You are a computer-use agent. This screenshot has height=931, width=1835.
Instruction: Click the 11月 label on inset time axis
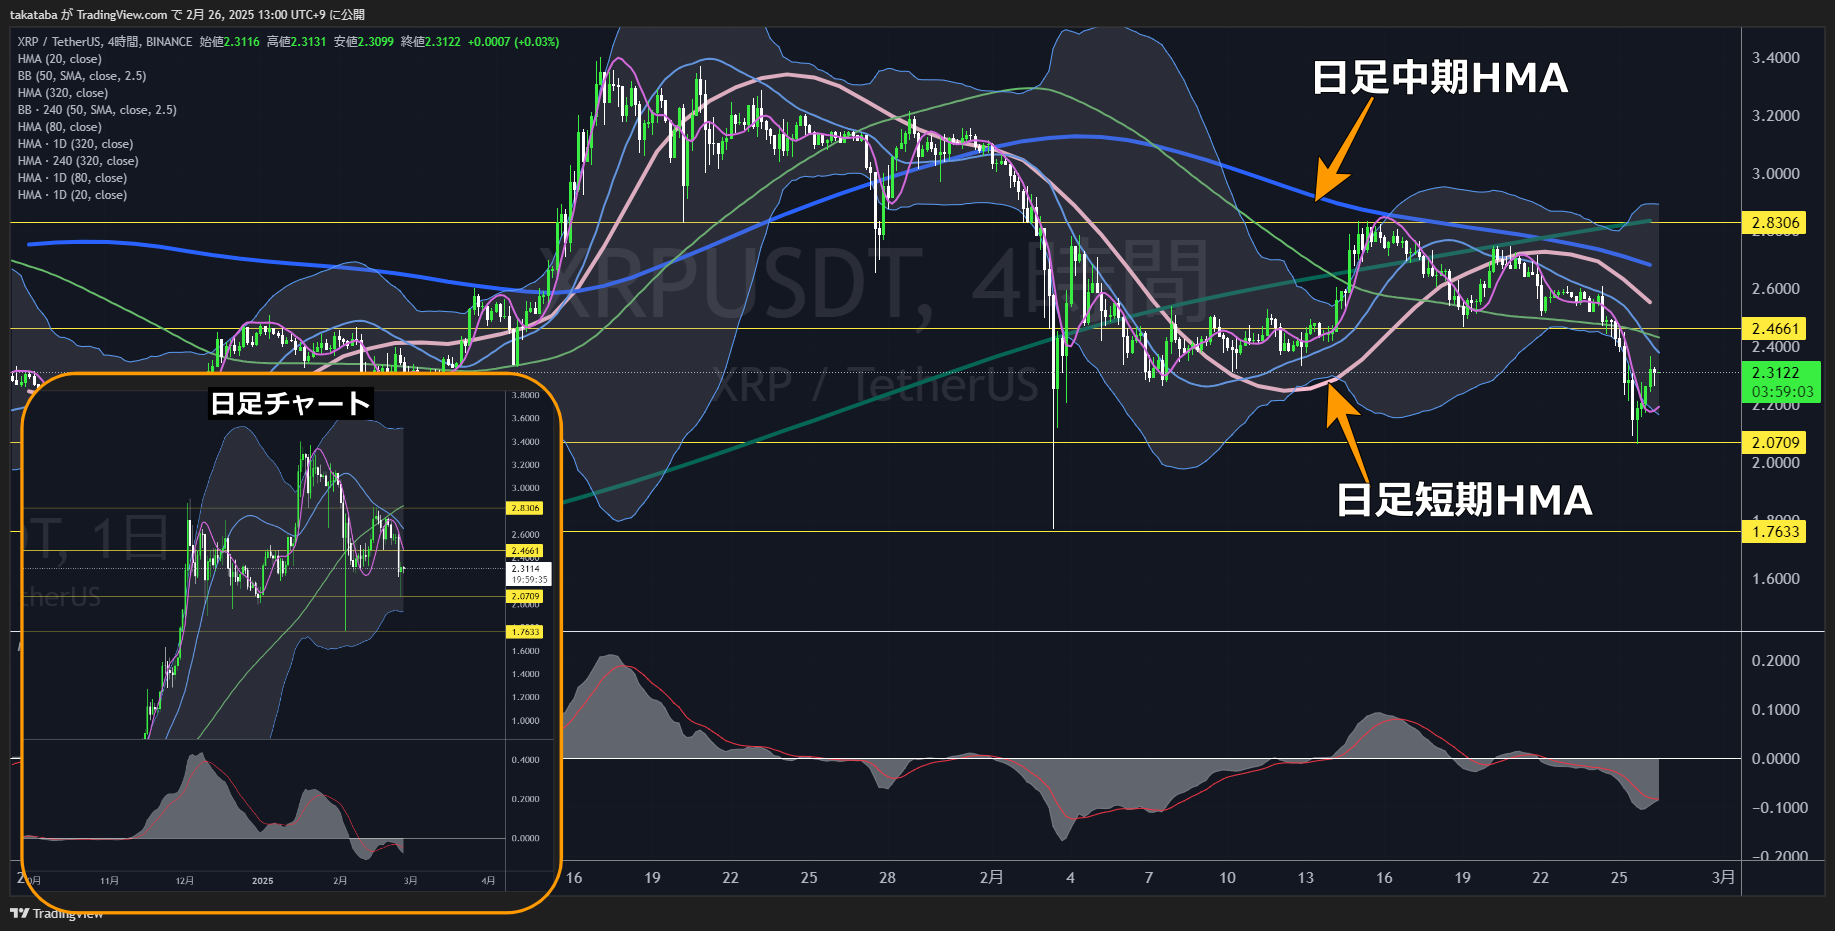coord(109,881)
